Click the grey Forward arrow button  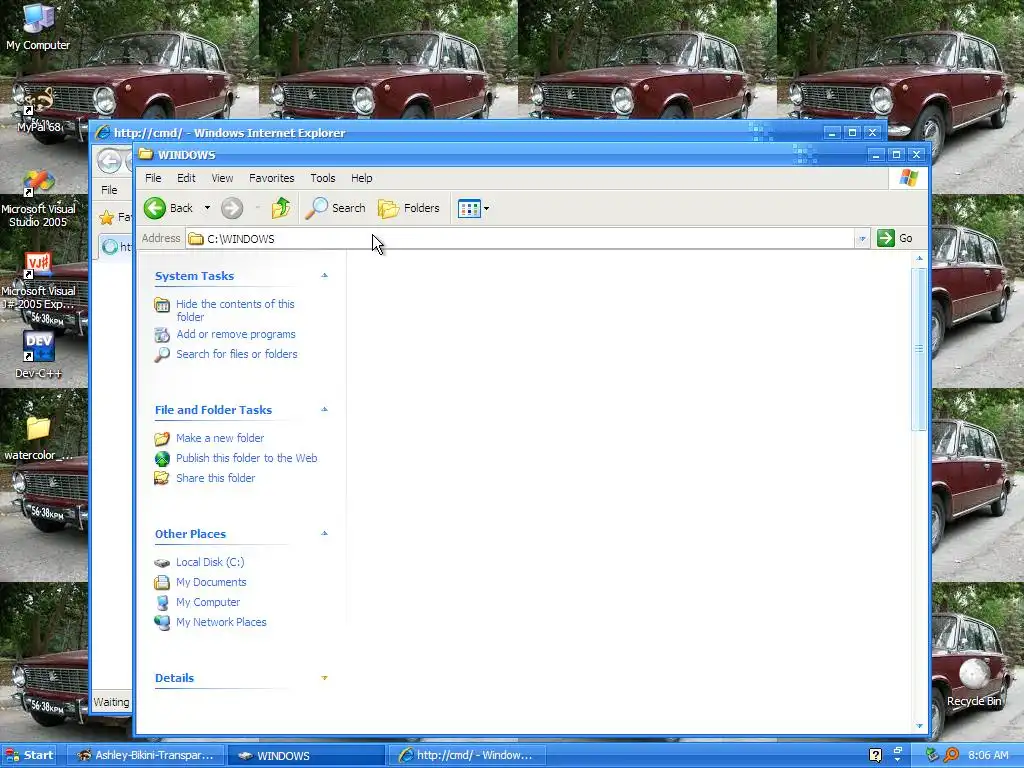point(232,208)
